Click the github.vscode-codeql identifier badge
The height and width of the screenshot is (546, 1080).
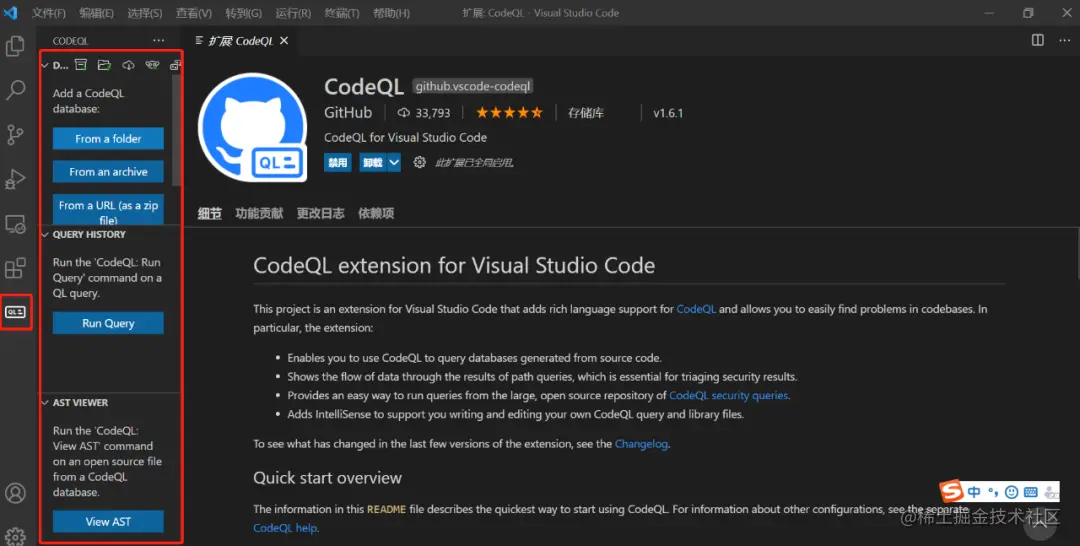click(x=472, y=87)
